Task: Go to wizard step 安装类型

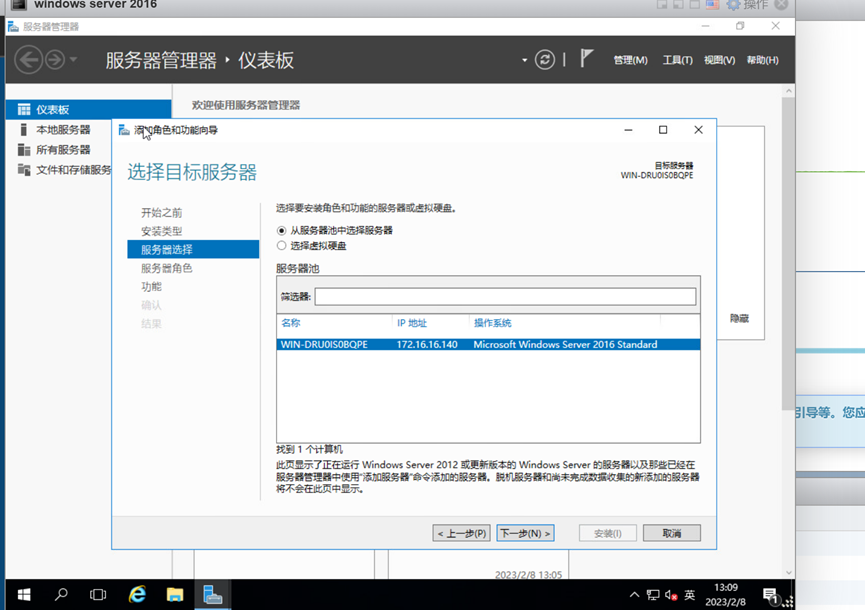Action: coord(162,231)
